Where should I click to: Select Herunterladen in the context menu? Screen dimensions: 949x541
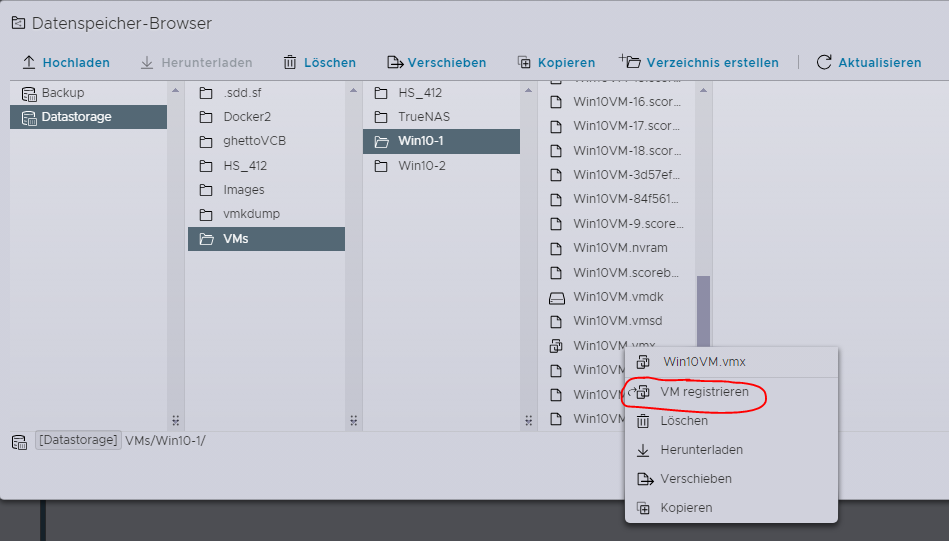(x=701, y=450)
